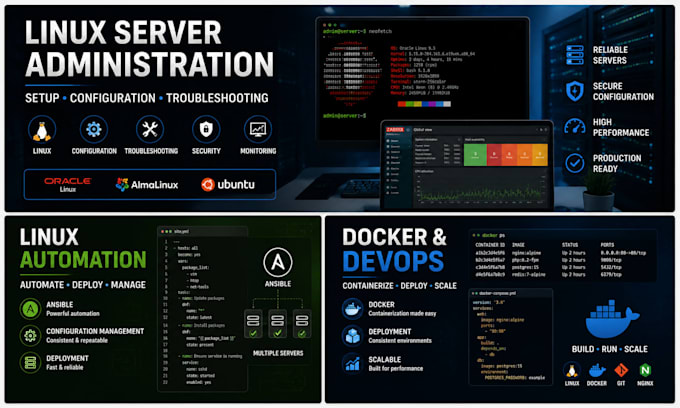Click the neofetch command in the terminal
The image size is (680, 408).
coord(381,32)
